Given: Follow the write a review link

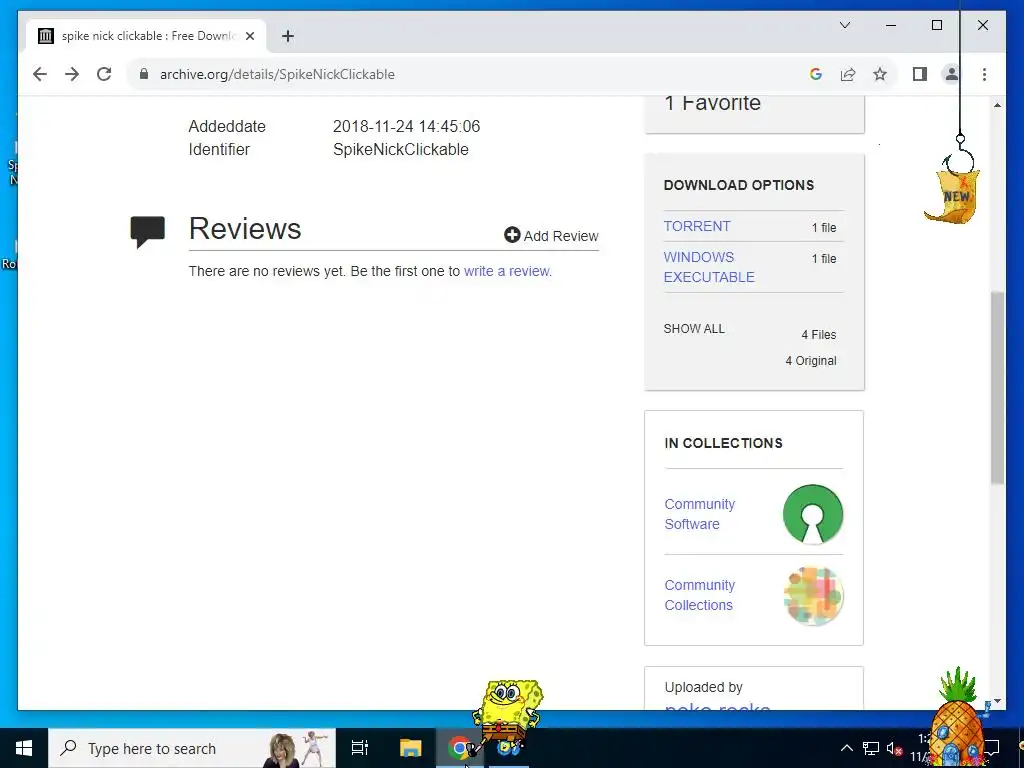Looking at the screenshot, I should [507, 271].
